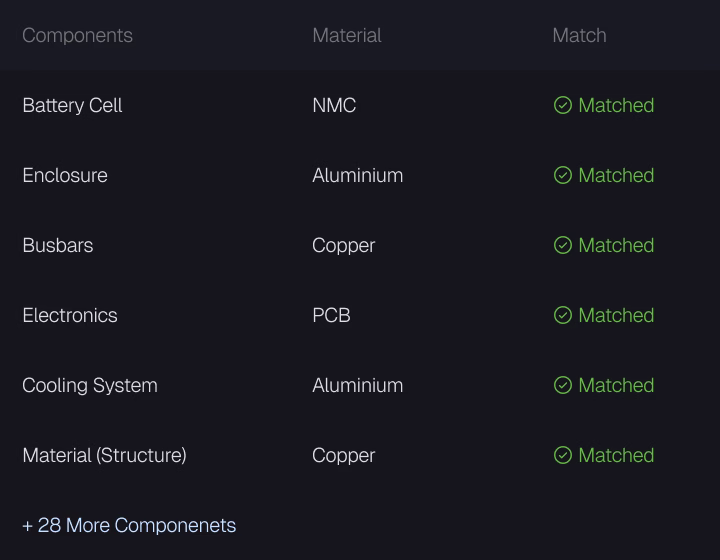
Task: Click the Material (Structure) checkmark icon
Action: pyautogui.click(x=562, y=455)
